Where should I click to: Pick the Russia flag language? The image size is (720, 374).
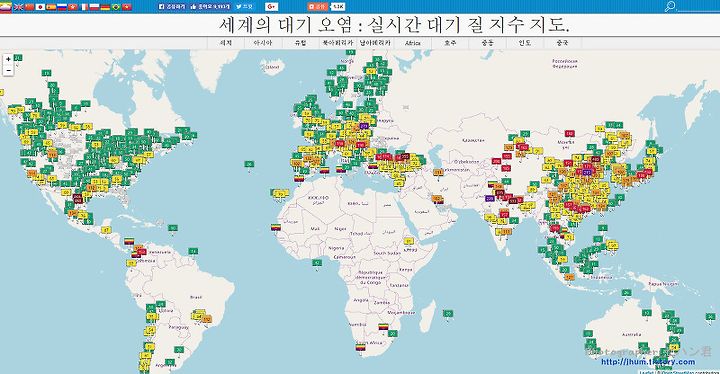[x=62, y=7]
